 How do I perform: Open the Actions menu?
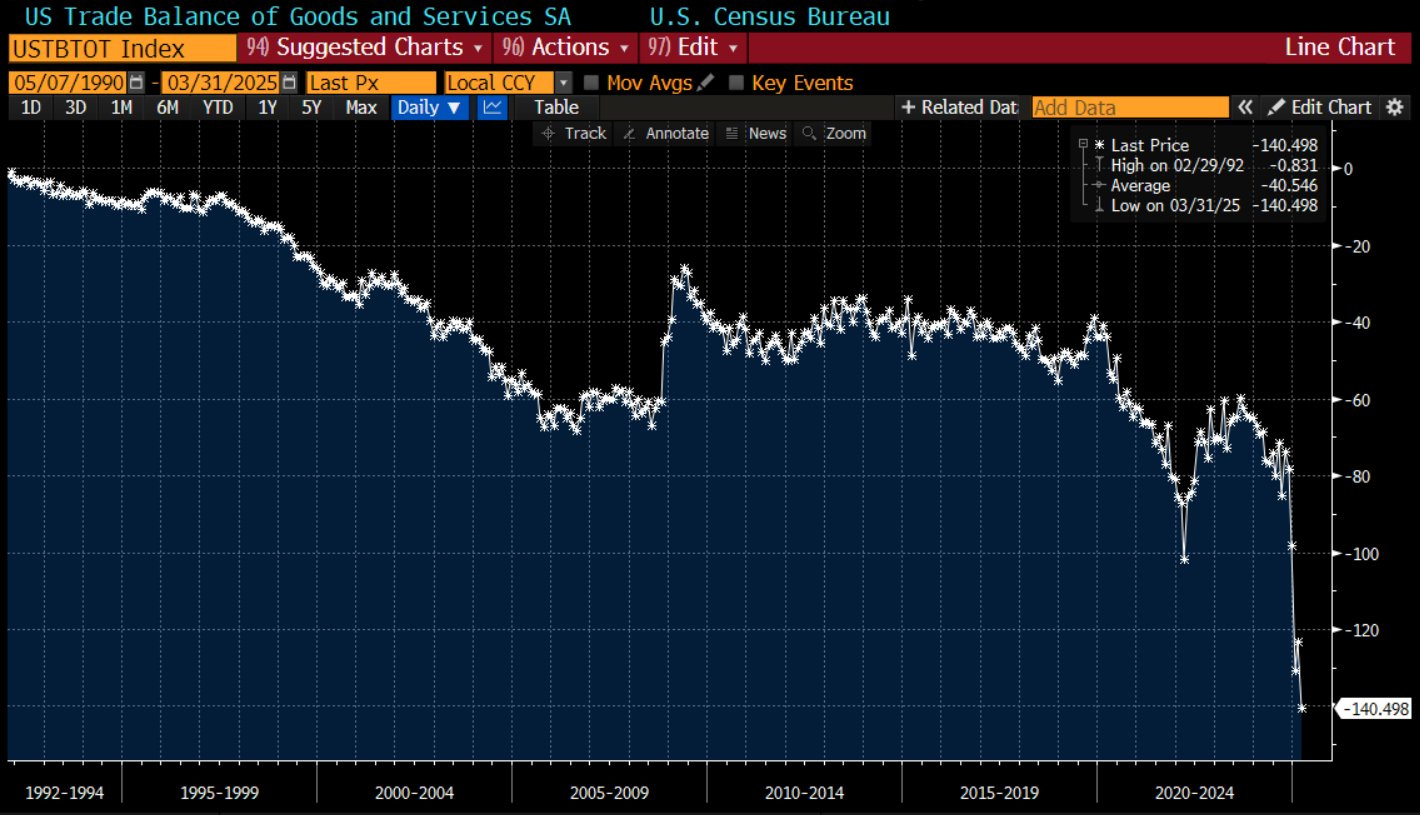[x=565, y=47]
